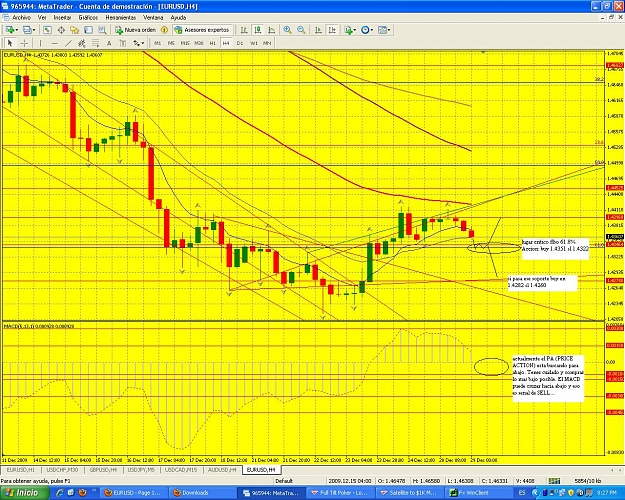625x500 pixels.
Task: Zoom in the chart with plus magnifier
Action: click(x=287, y=30)
